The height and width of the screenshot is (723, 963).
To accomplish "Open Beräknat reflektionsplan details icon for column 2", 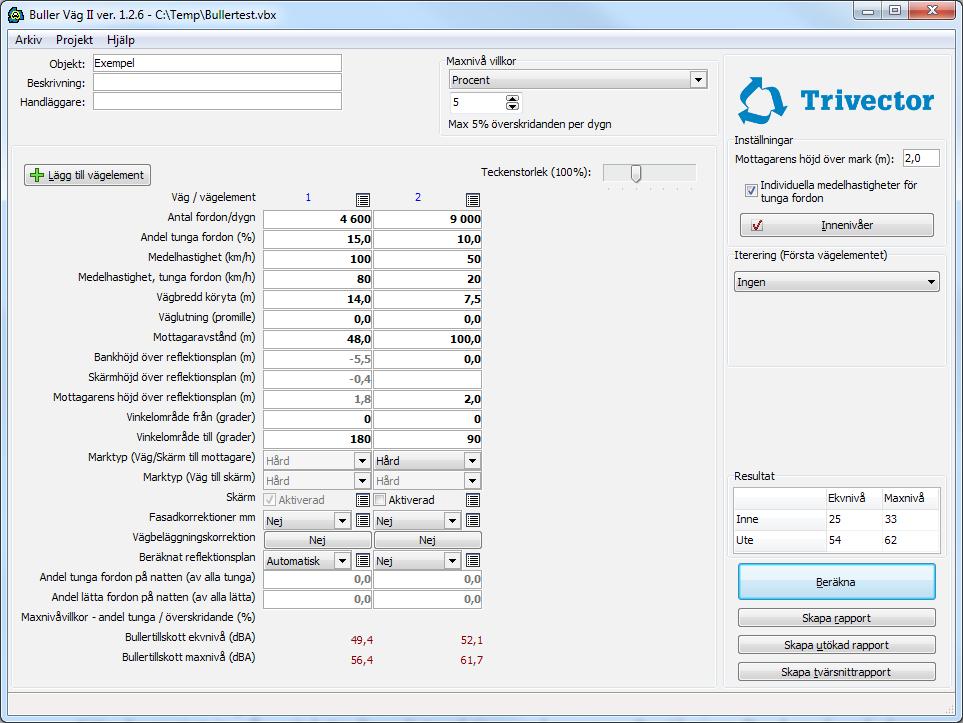I will pyautogui.click(x=472, y=560).
